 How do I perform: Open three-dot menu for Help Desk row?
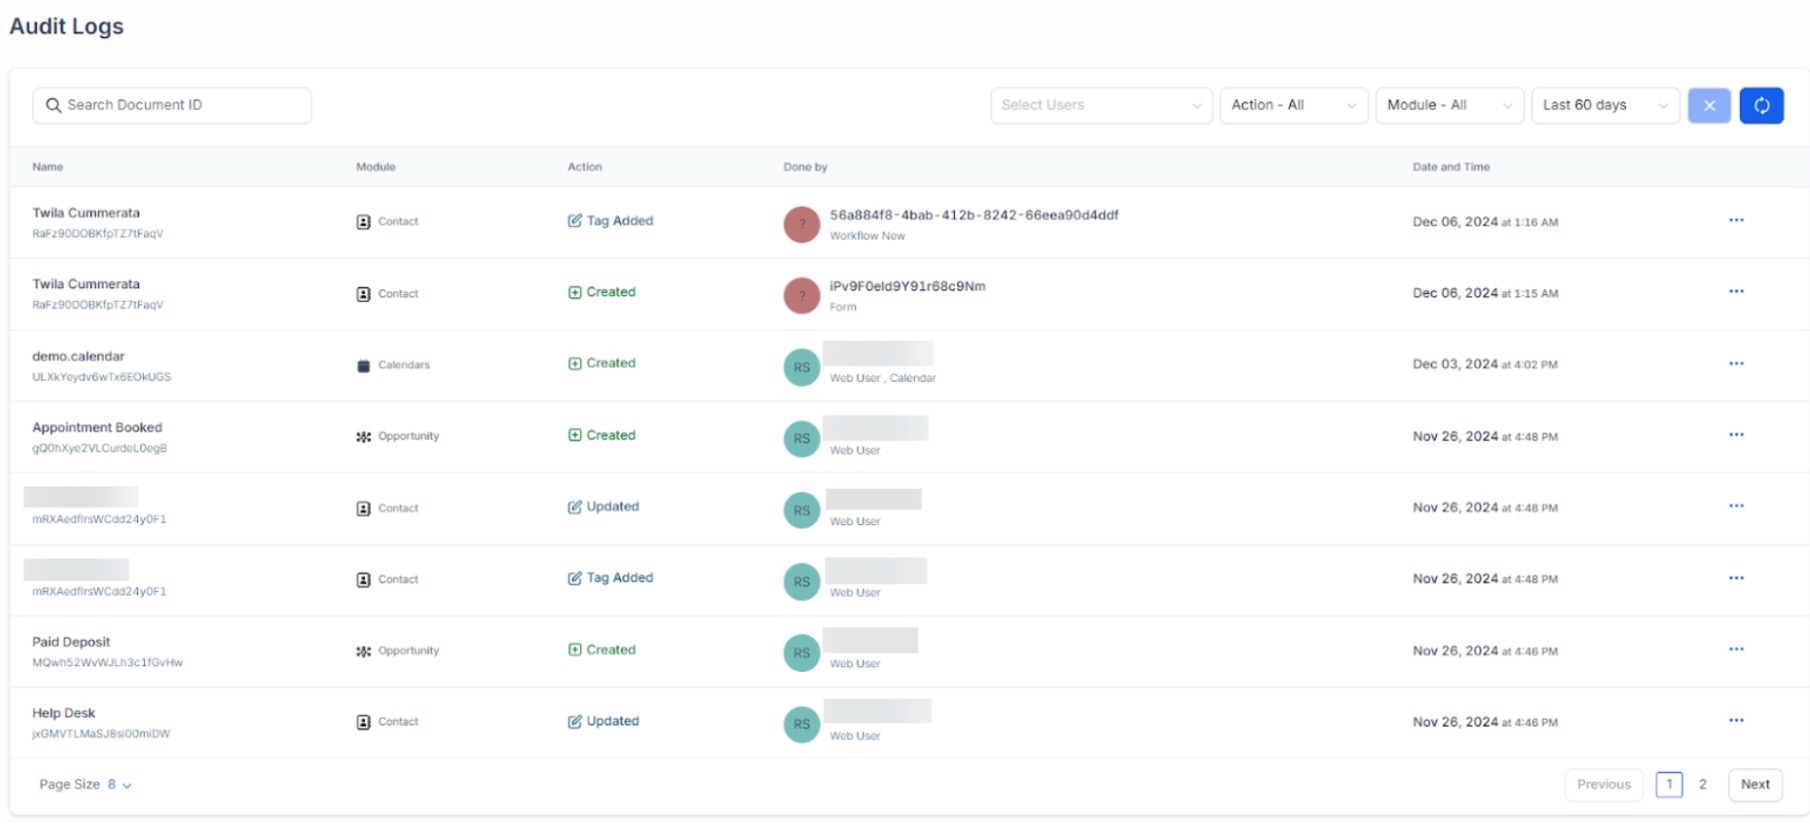click(x=1736, y=721)
